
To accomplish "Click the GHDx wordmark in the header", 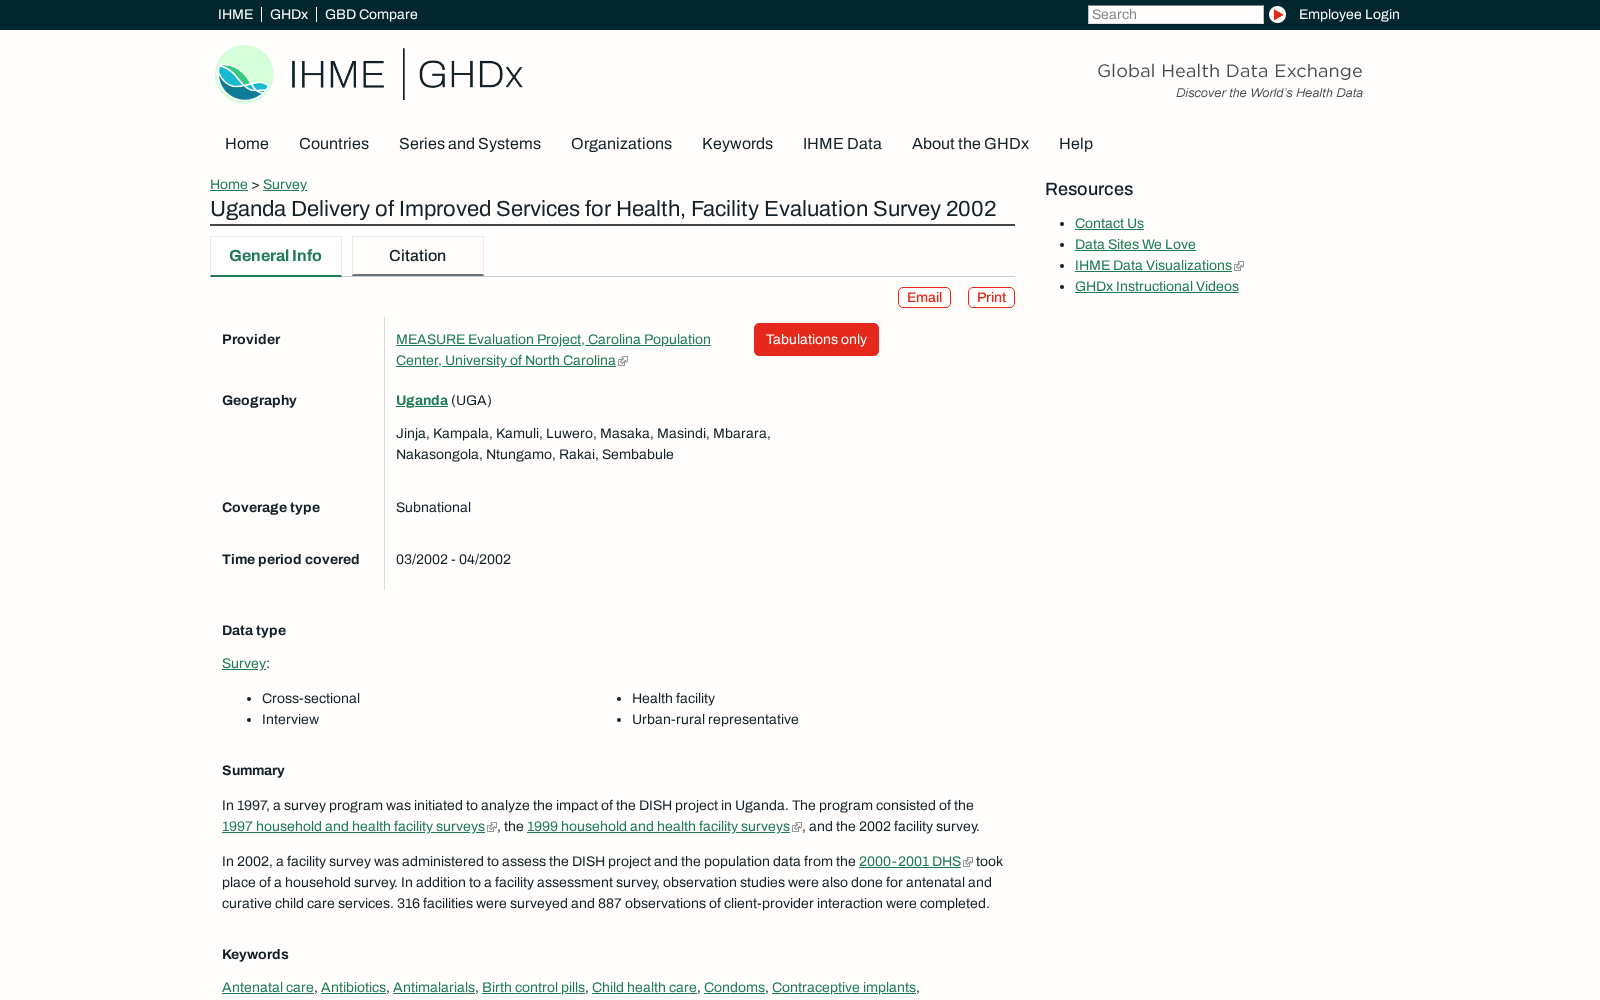I will tap(470, 75).
